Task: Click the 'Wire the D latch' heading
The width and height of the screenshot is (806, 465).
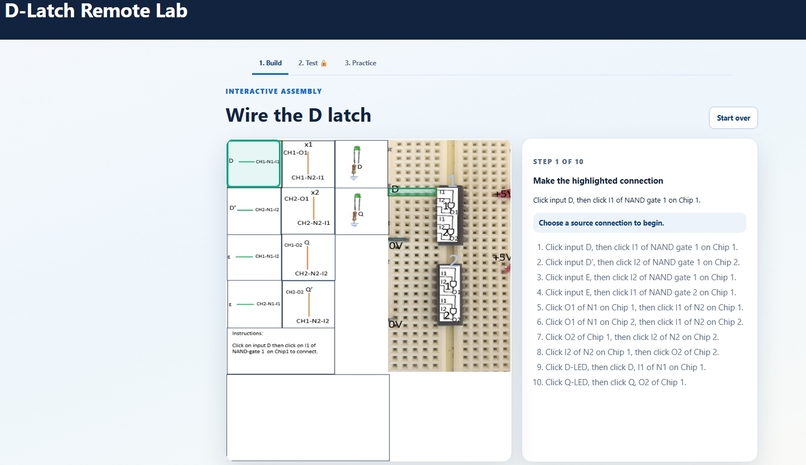Action: click(298, 115)
